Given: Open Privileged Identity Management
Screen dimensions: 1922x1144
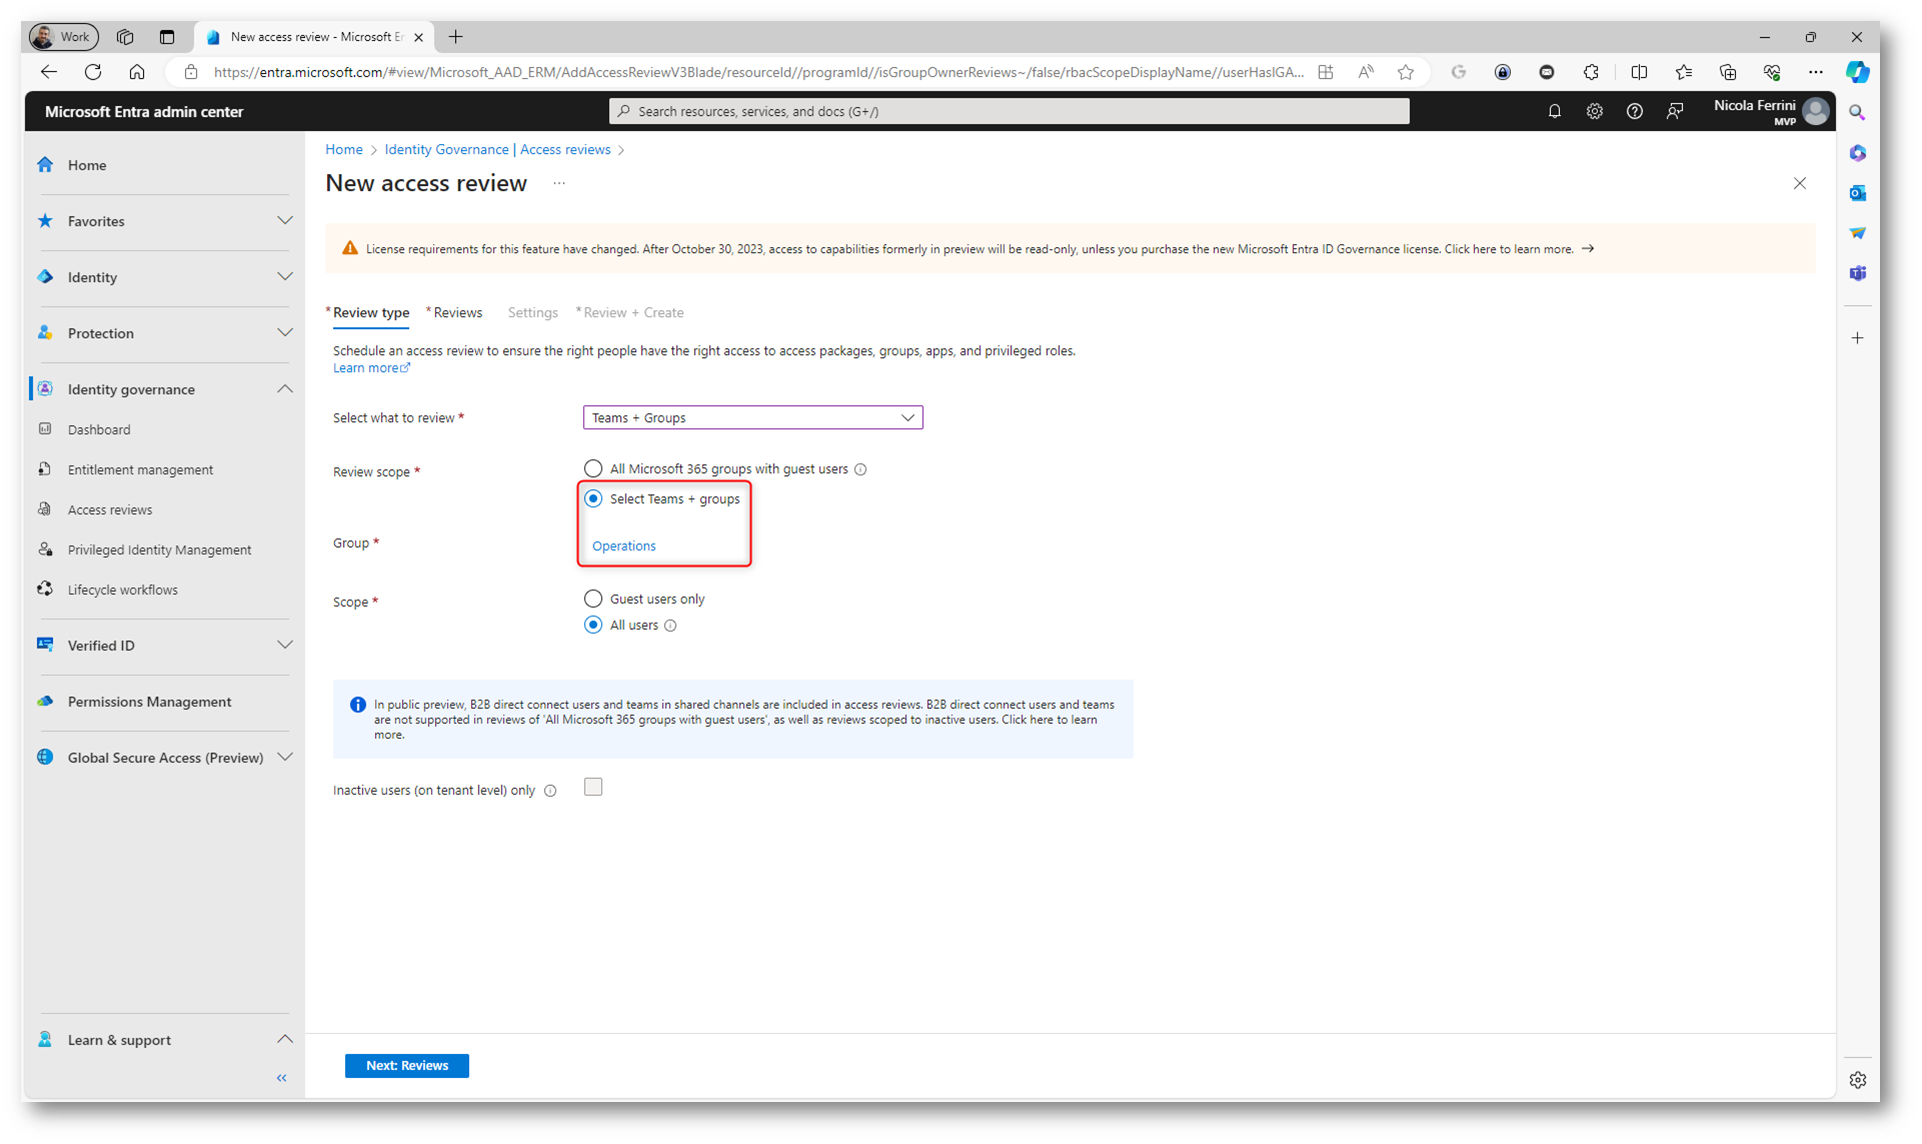Looking at the screenshot, I should [x=159, y=550].
